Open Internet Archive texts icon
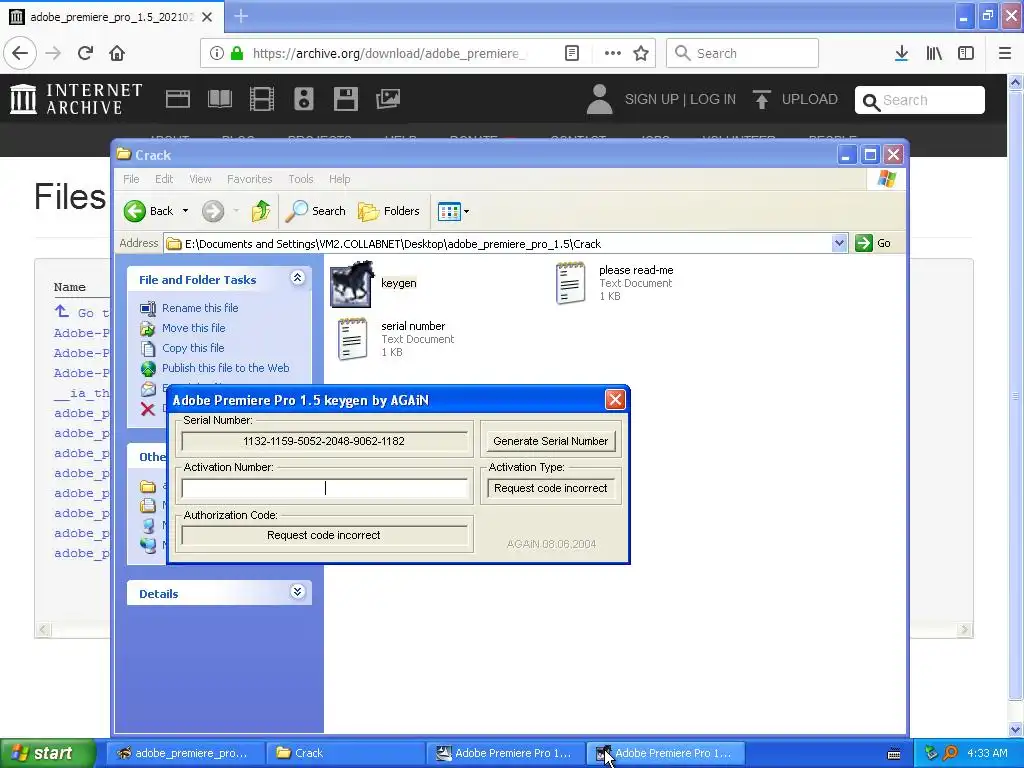This screenshot has width=1024, height=768. pyautogui.click(x=219, y=99)
